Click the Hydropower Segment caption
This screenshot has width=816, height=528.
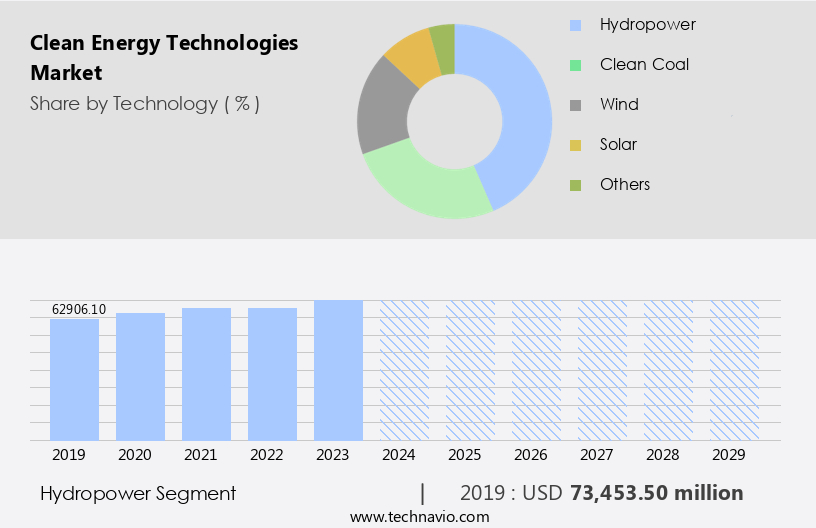click(138, 494)
